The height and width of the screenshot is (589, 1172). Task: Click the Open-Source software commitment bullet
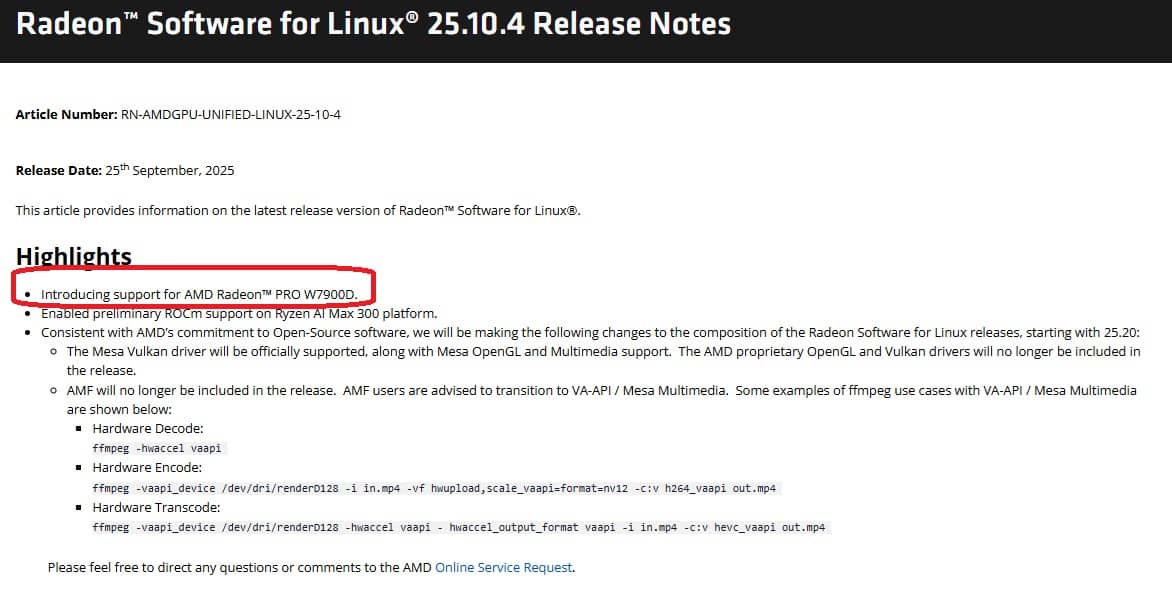[590, 332]
